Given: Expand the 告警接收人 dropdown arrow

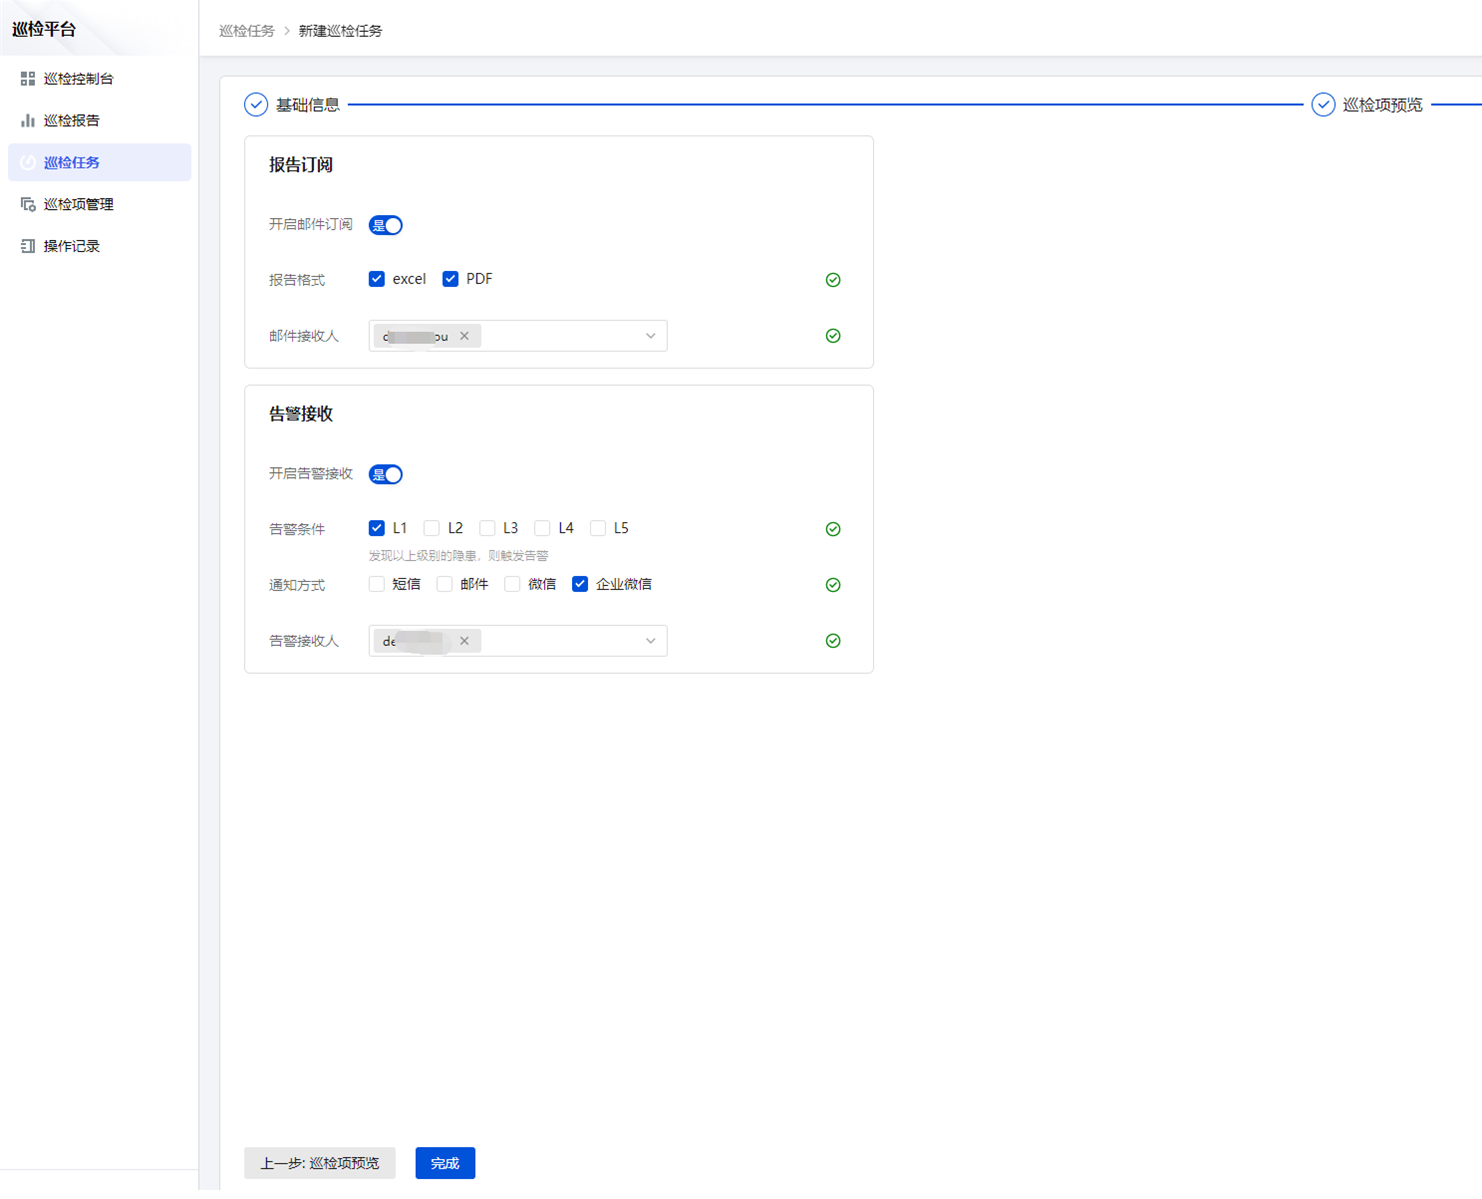Looking at the screenshot, I should coord(650,641).
